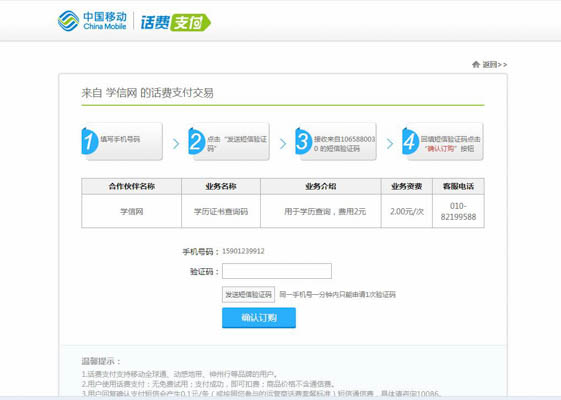Click step 4 回填短信验证码 card
The height and width of the screenshot is (400, 561).
click(443, 141)
